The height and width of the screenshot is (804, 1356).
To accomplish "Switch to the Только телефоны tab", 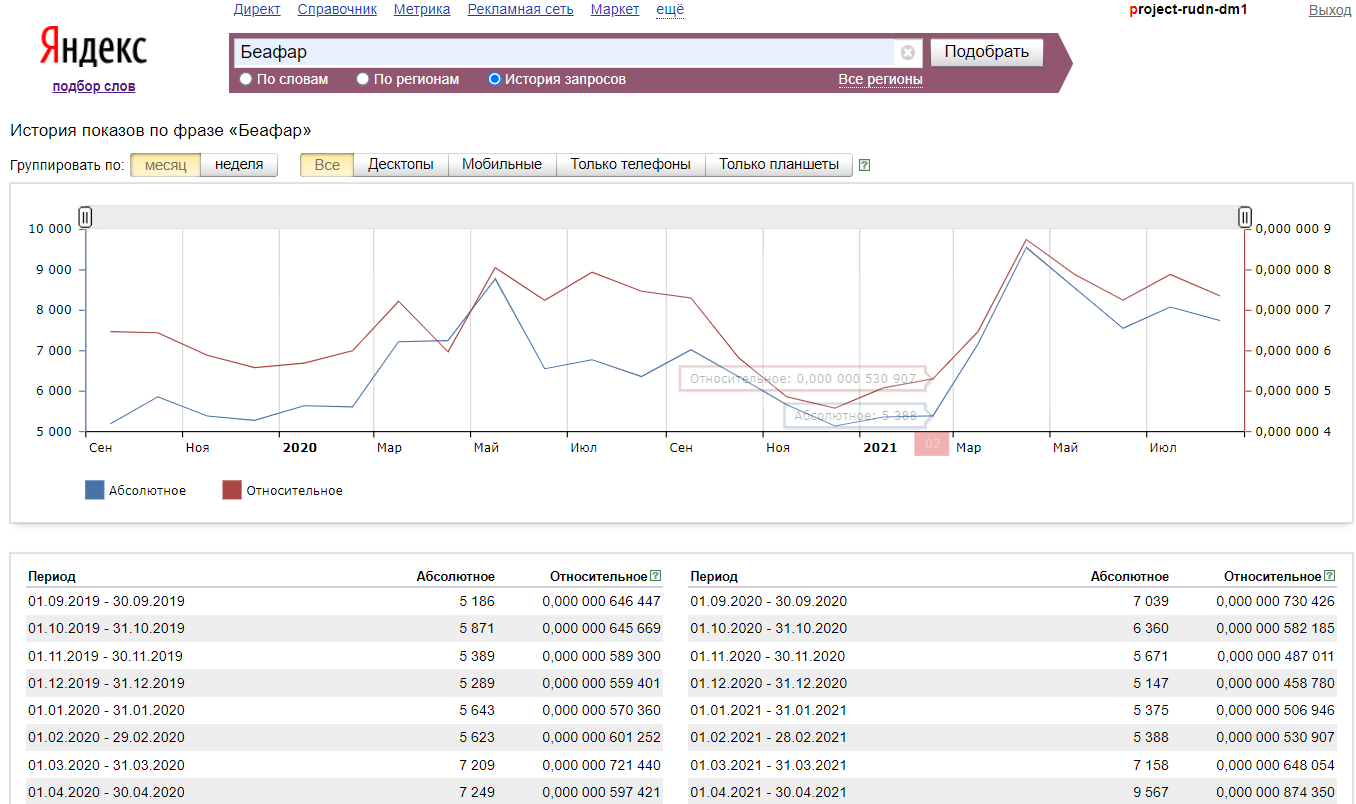I will tap(631, 165).
